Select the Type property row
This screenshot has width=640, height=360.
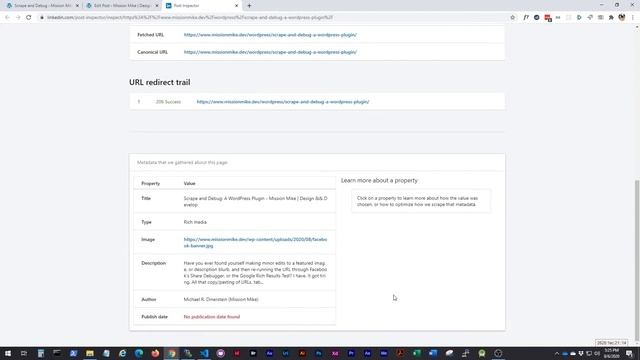(x=235, y=222)
